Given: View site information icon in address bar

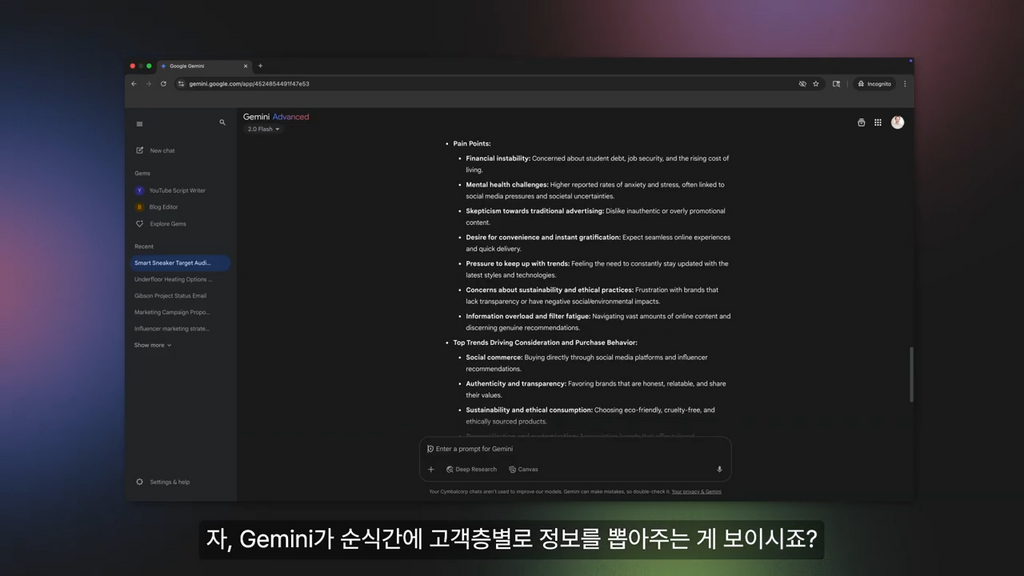Looking at the screenshot, I should (x=182, y=84).
